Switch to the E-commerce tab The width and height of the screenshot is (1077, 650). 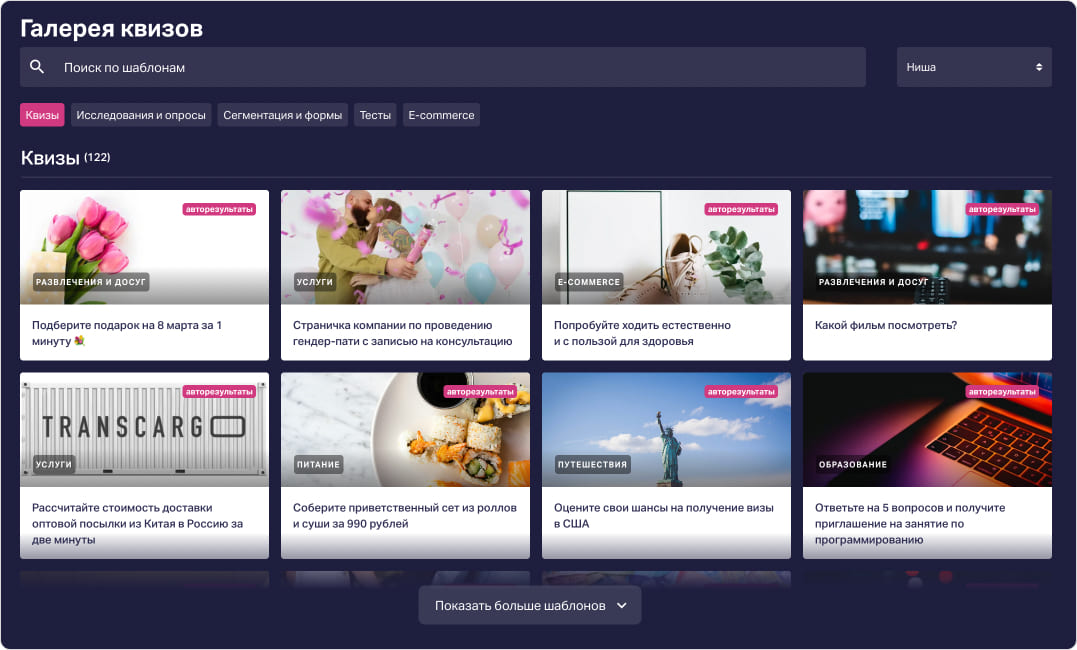[441, 115]
